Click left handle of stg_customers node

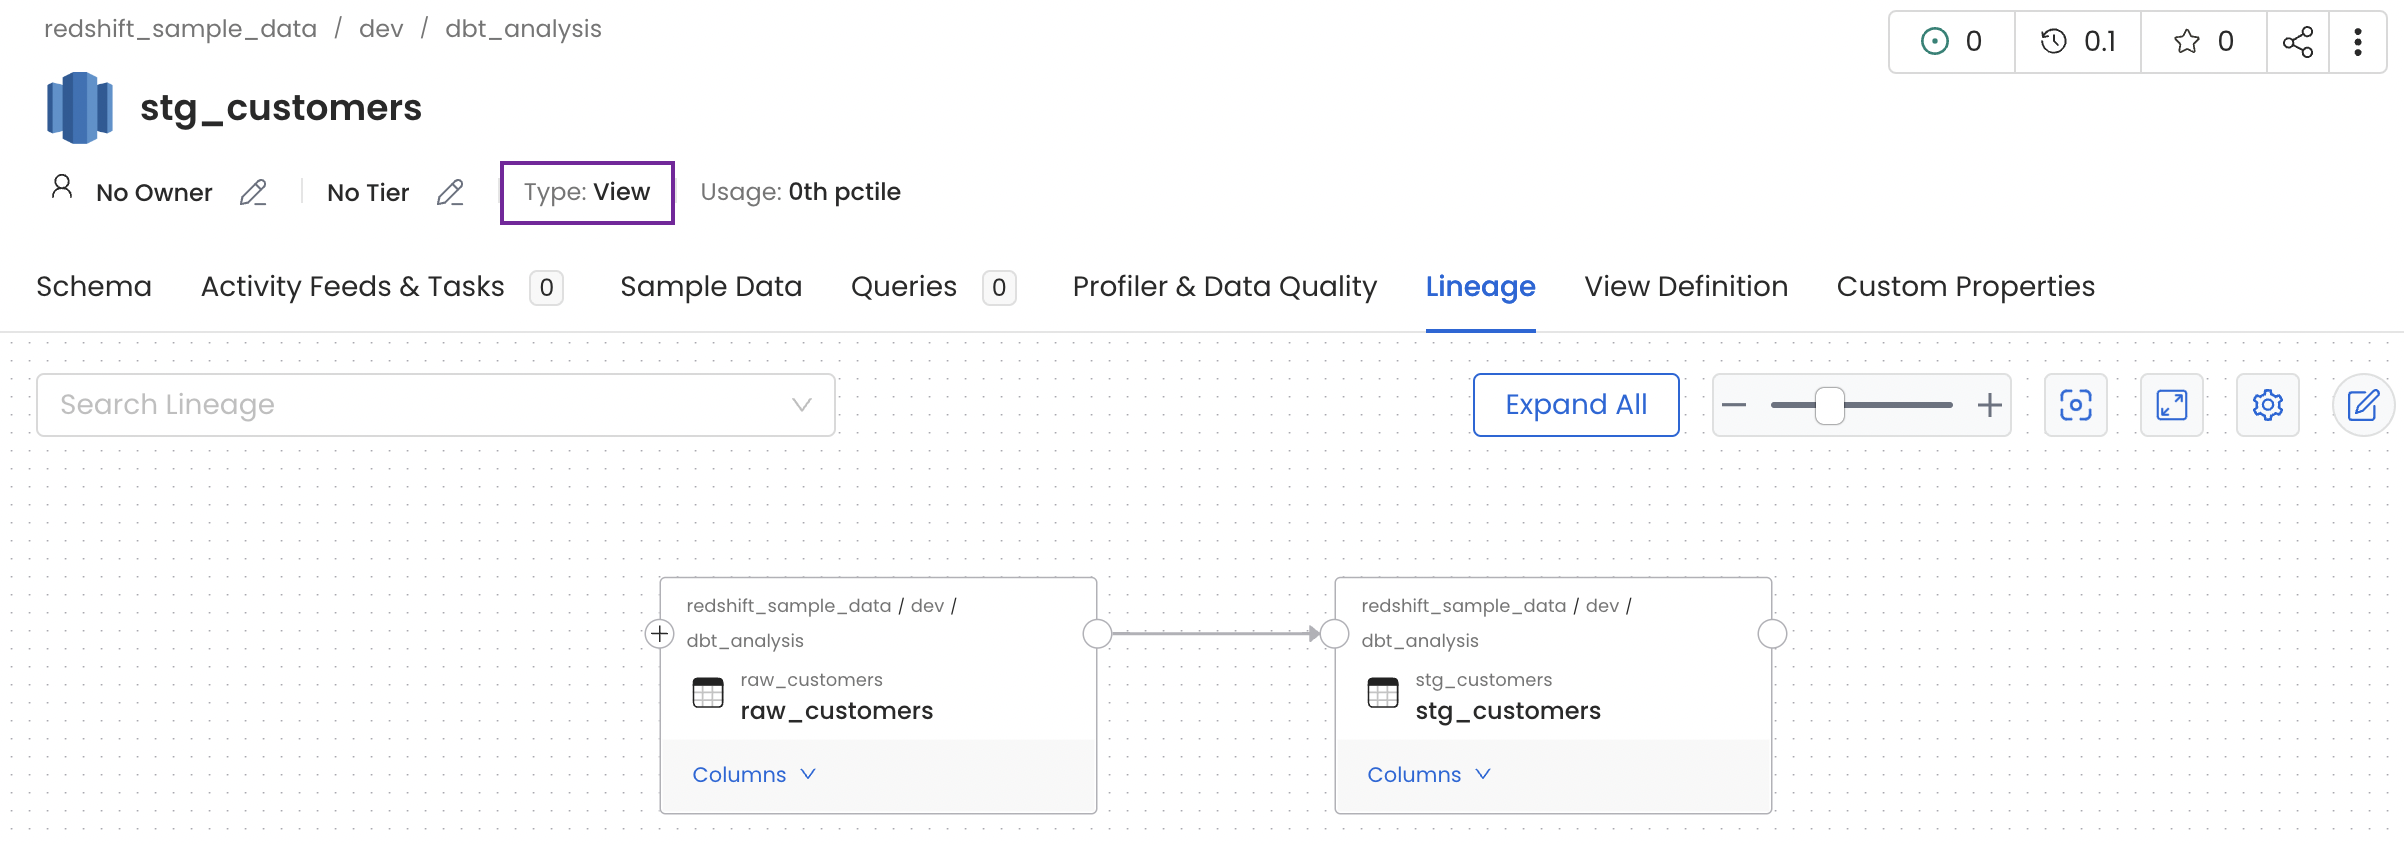pos(1335,634)
